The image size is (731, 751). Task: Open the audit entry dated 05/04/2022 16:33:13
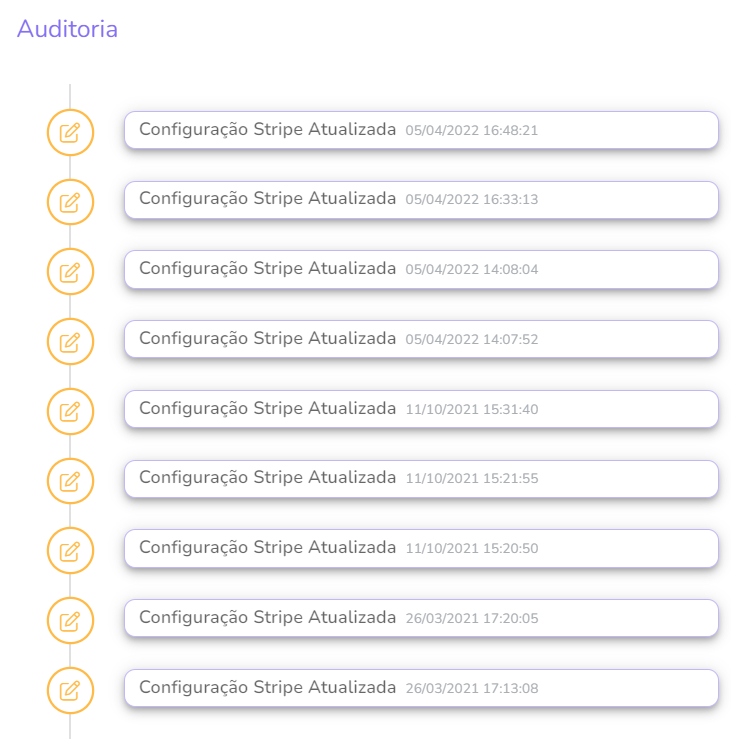click(421, 200)
